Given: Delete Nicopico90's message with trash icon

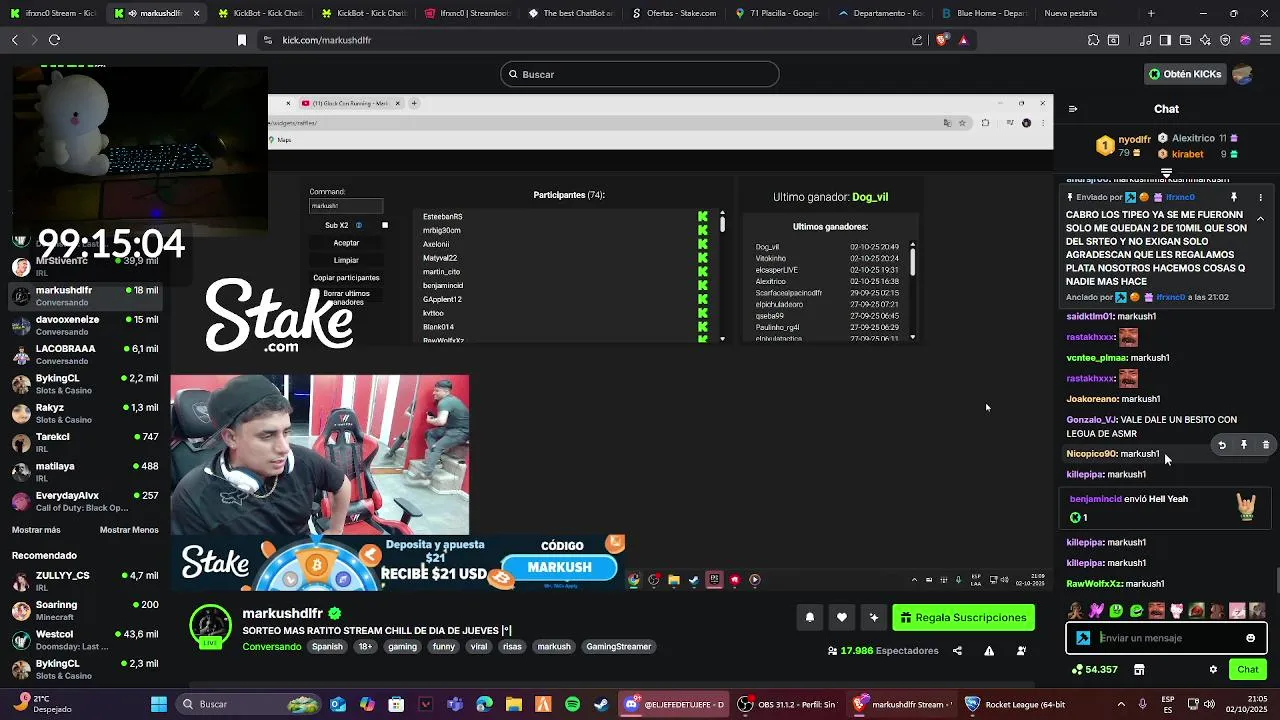Looking at the screenshot, I should click(x=1266, y=445).
